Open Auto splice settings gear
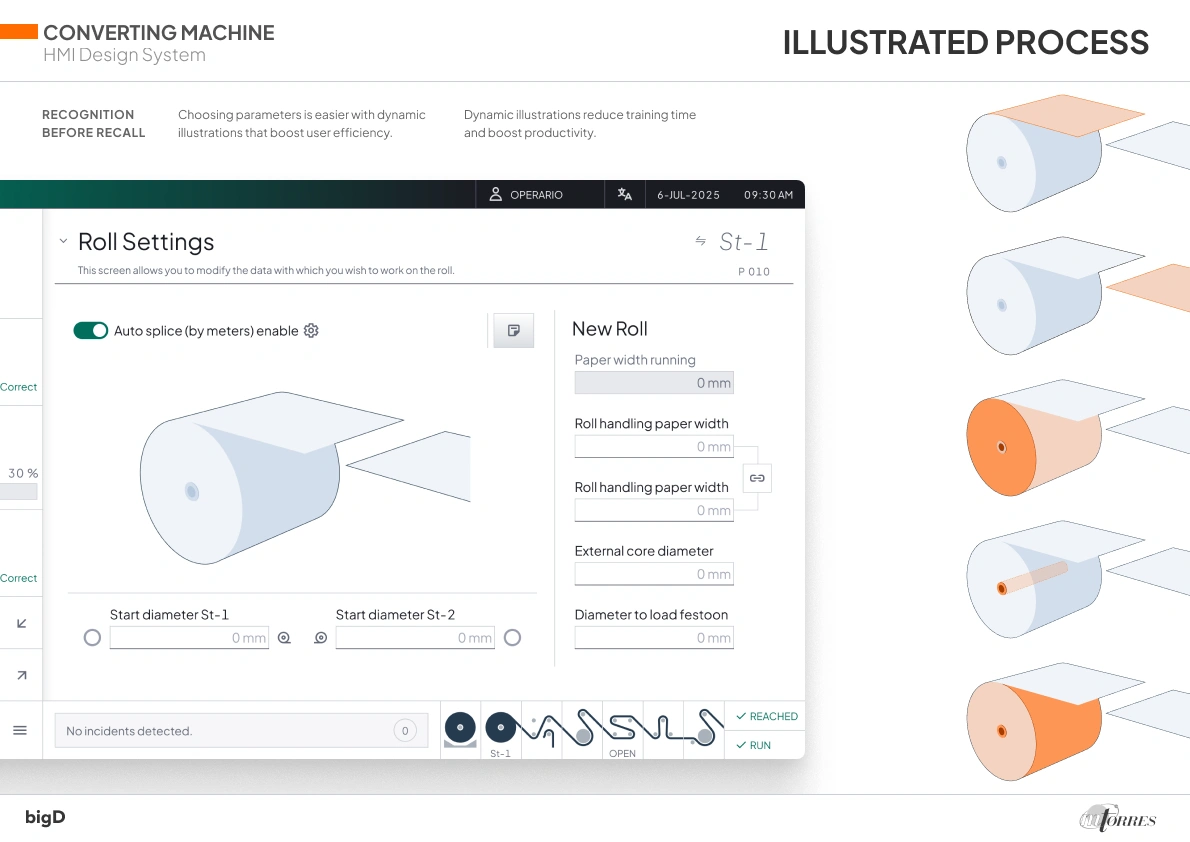This screenshot has width=1190, height=842. pos(311,331)
